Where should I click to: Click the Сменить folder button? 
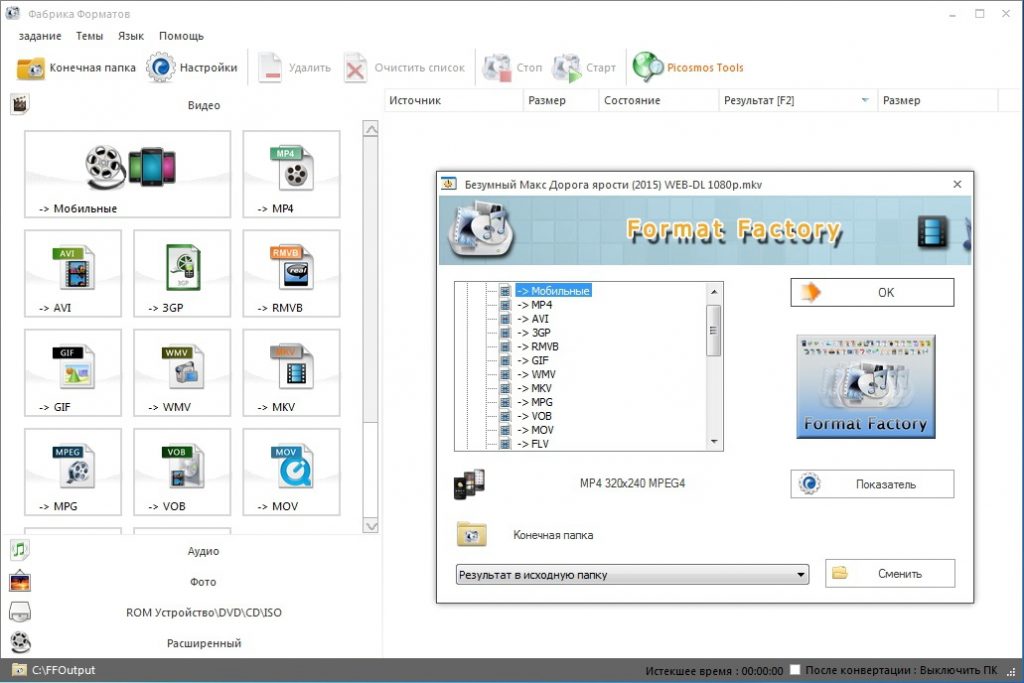[x=890, y=573]
